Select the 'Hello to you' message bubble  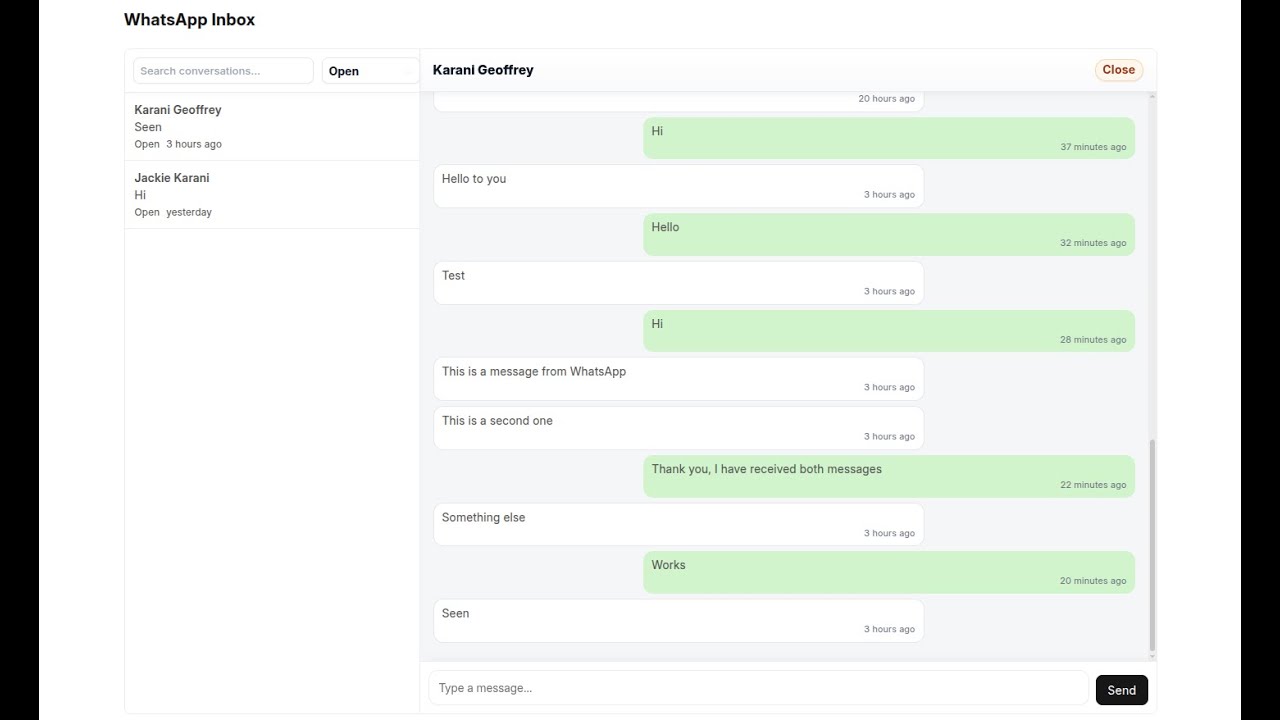[x=678, y=186]
